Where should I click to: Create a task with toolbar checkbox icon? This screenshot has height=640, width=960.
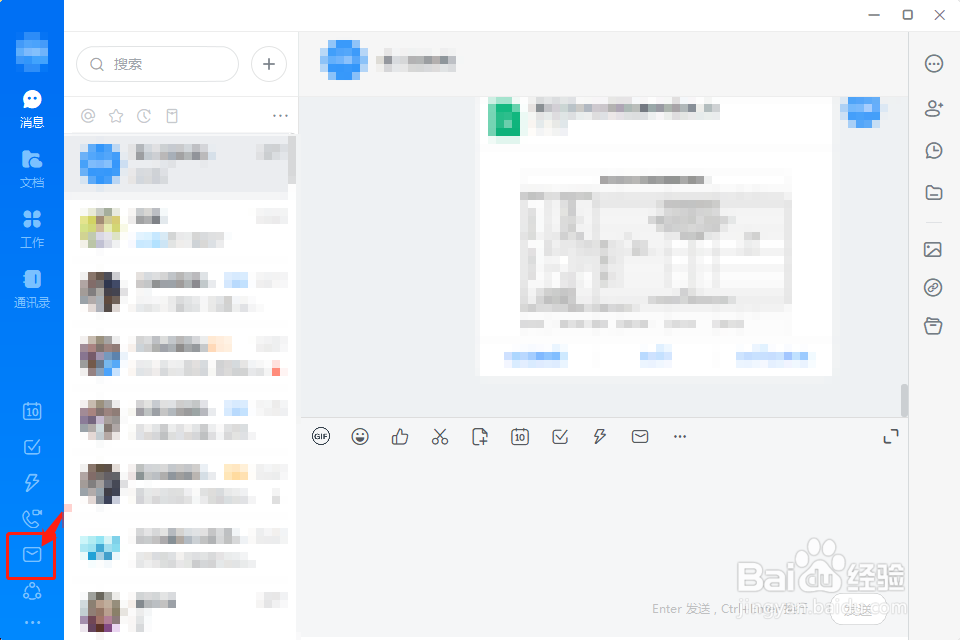(560, 437)
